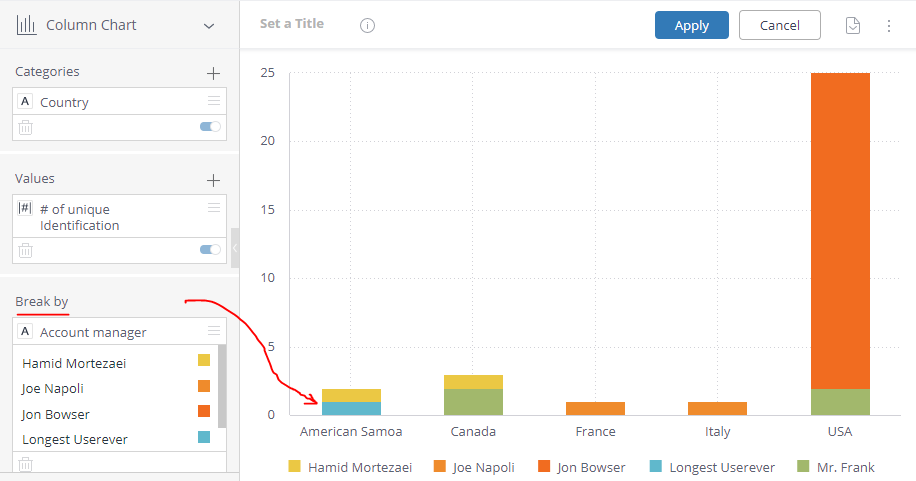Delete the Country category using trash icon
Viewport: 916px width, 481px height.
click(25, 127)
